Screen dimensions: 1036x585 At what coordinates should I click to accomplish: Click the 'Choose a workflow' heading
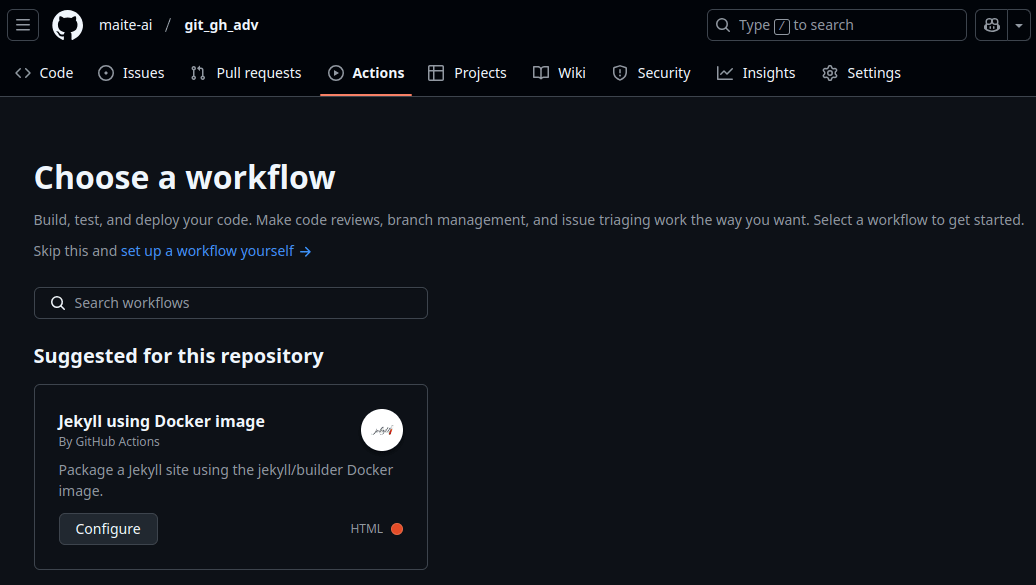click(184, 177)
